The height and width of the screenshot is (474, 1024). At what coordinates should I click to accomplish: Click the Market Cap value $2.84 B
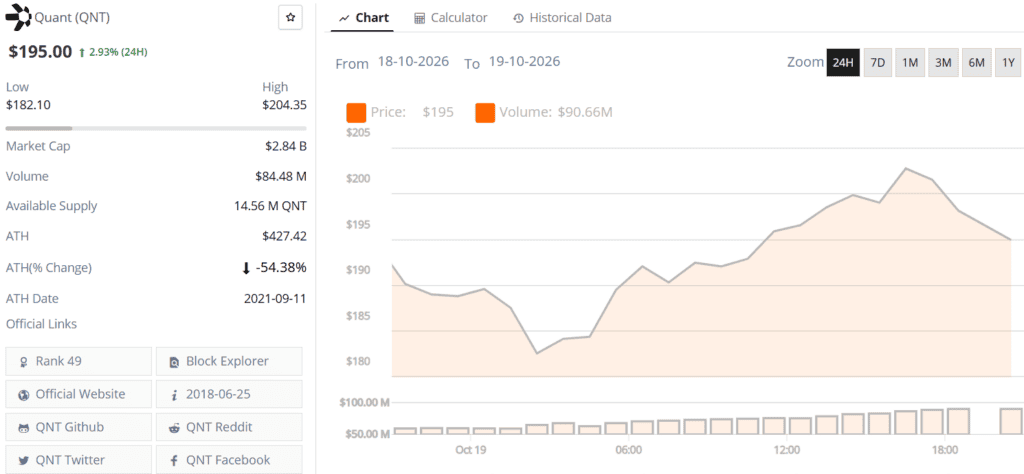[x=285, y=146]
